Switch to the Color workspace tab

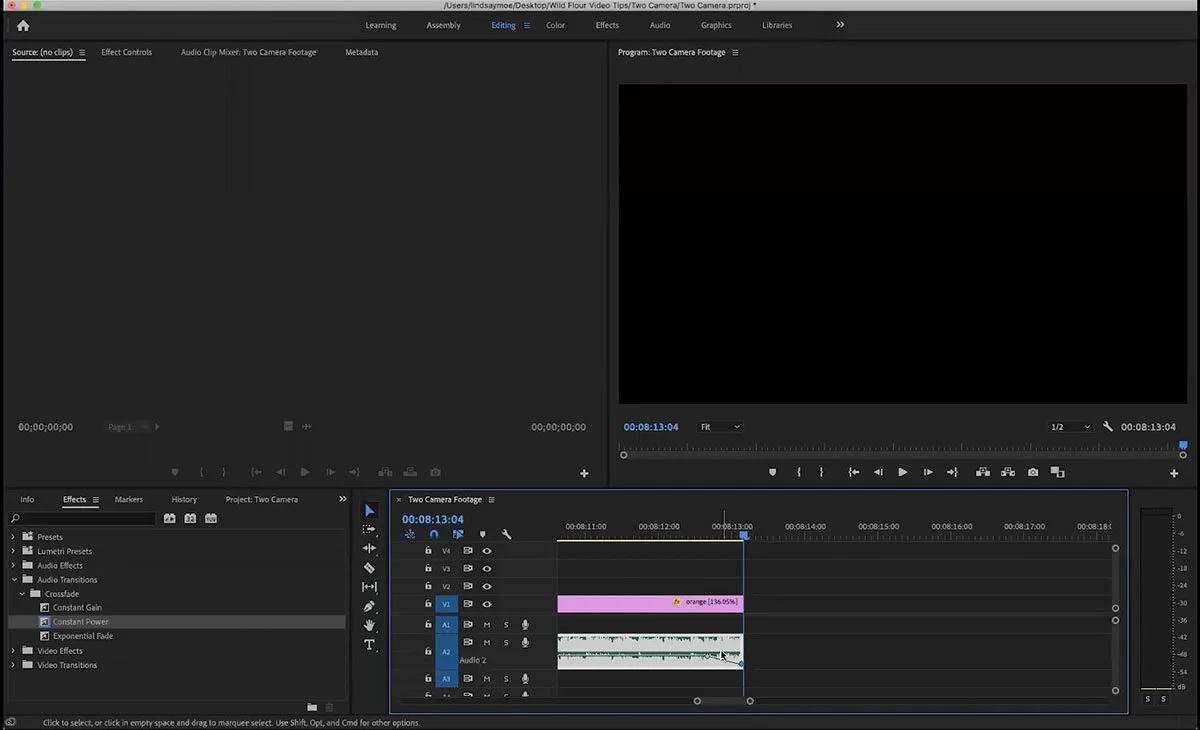tap(555, 25)
